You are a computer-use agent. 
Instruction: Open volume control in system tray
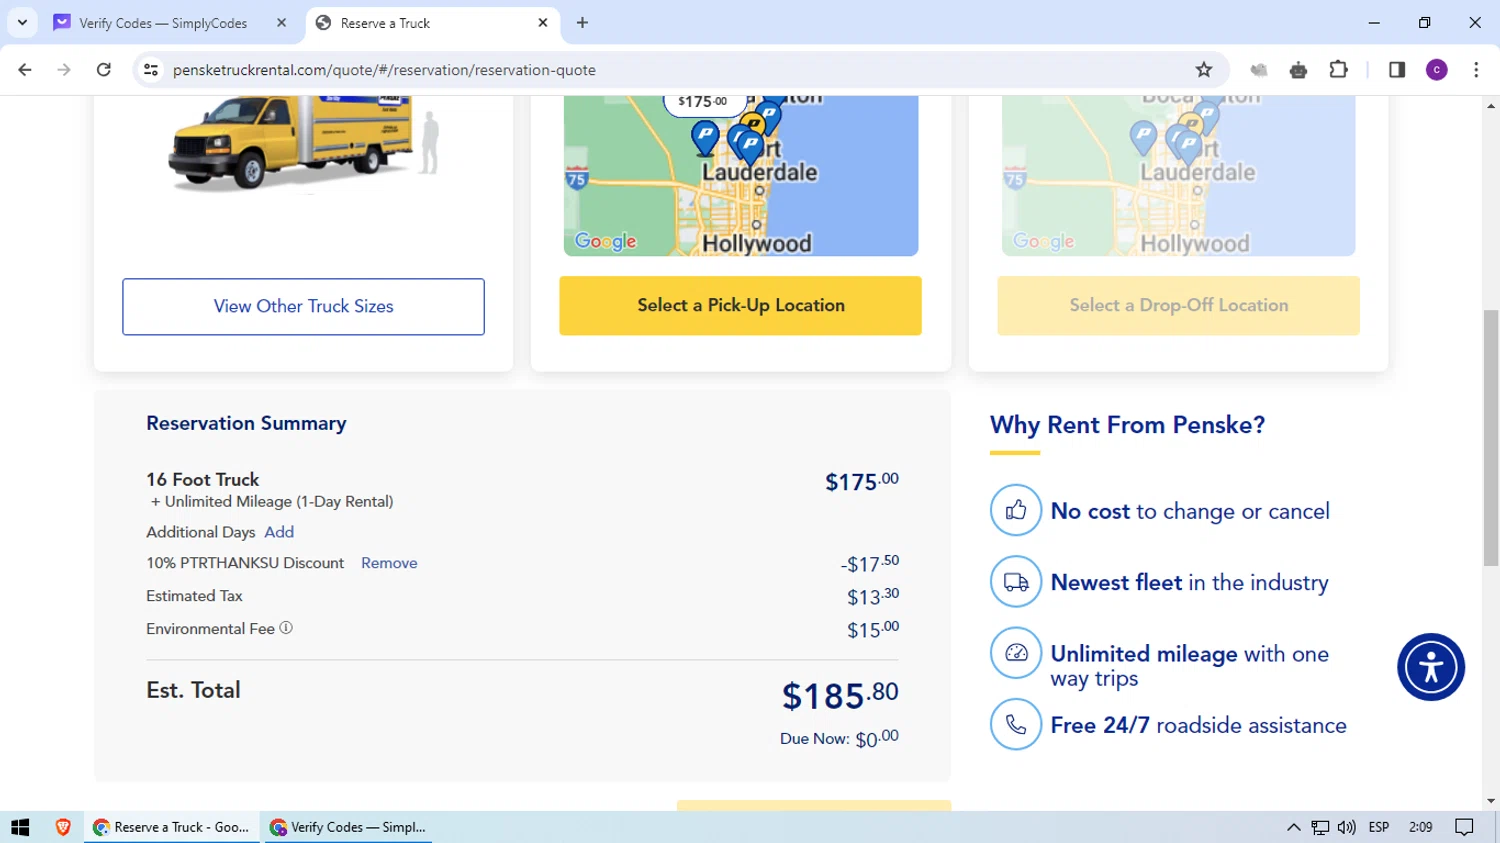1347,827
